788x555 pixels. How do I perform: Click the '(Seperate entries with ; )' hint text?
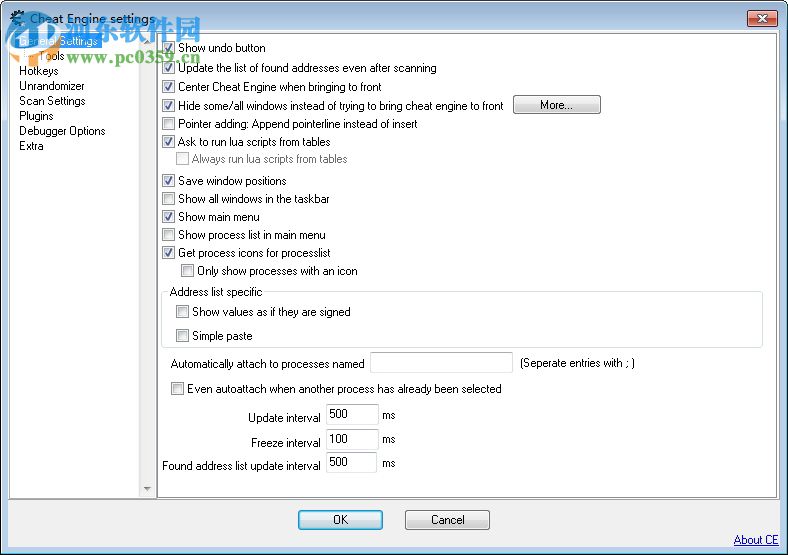[x=577, y=363]
